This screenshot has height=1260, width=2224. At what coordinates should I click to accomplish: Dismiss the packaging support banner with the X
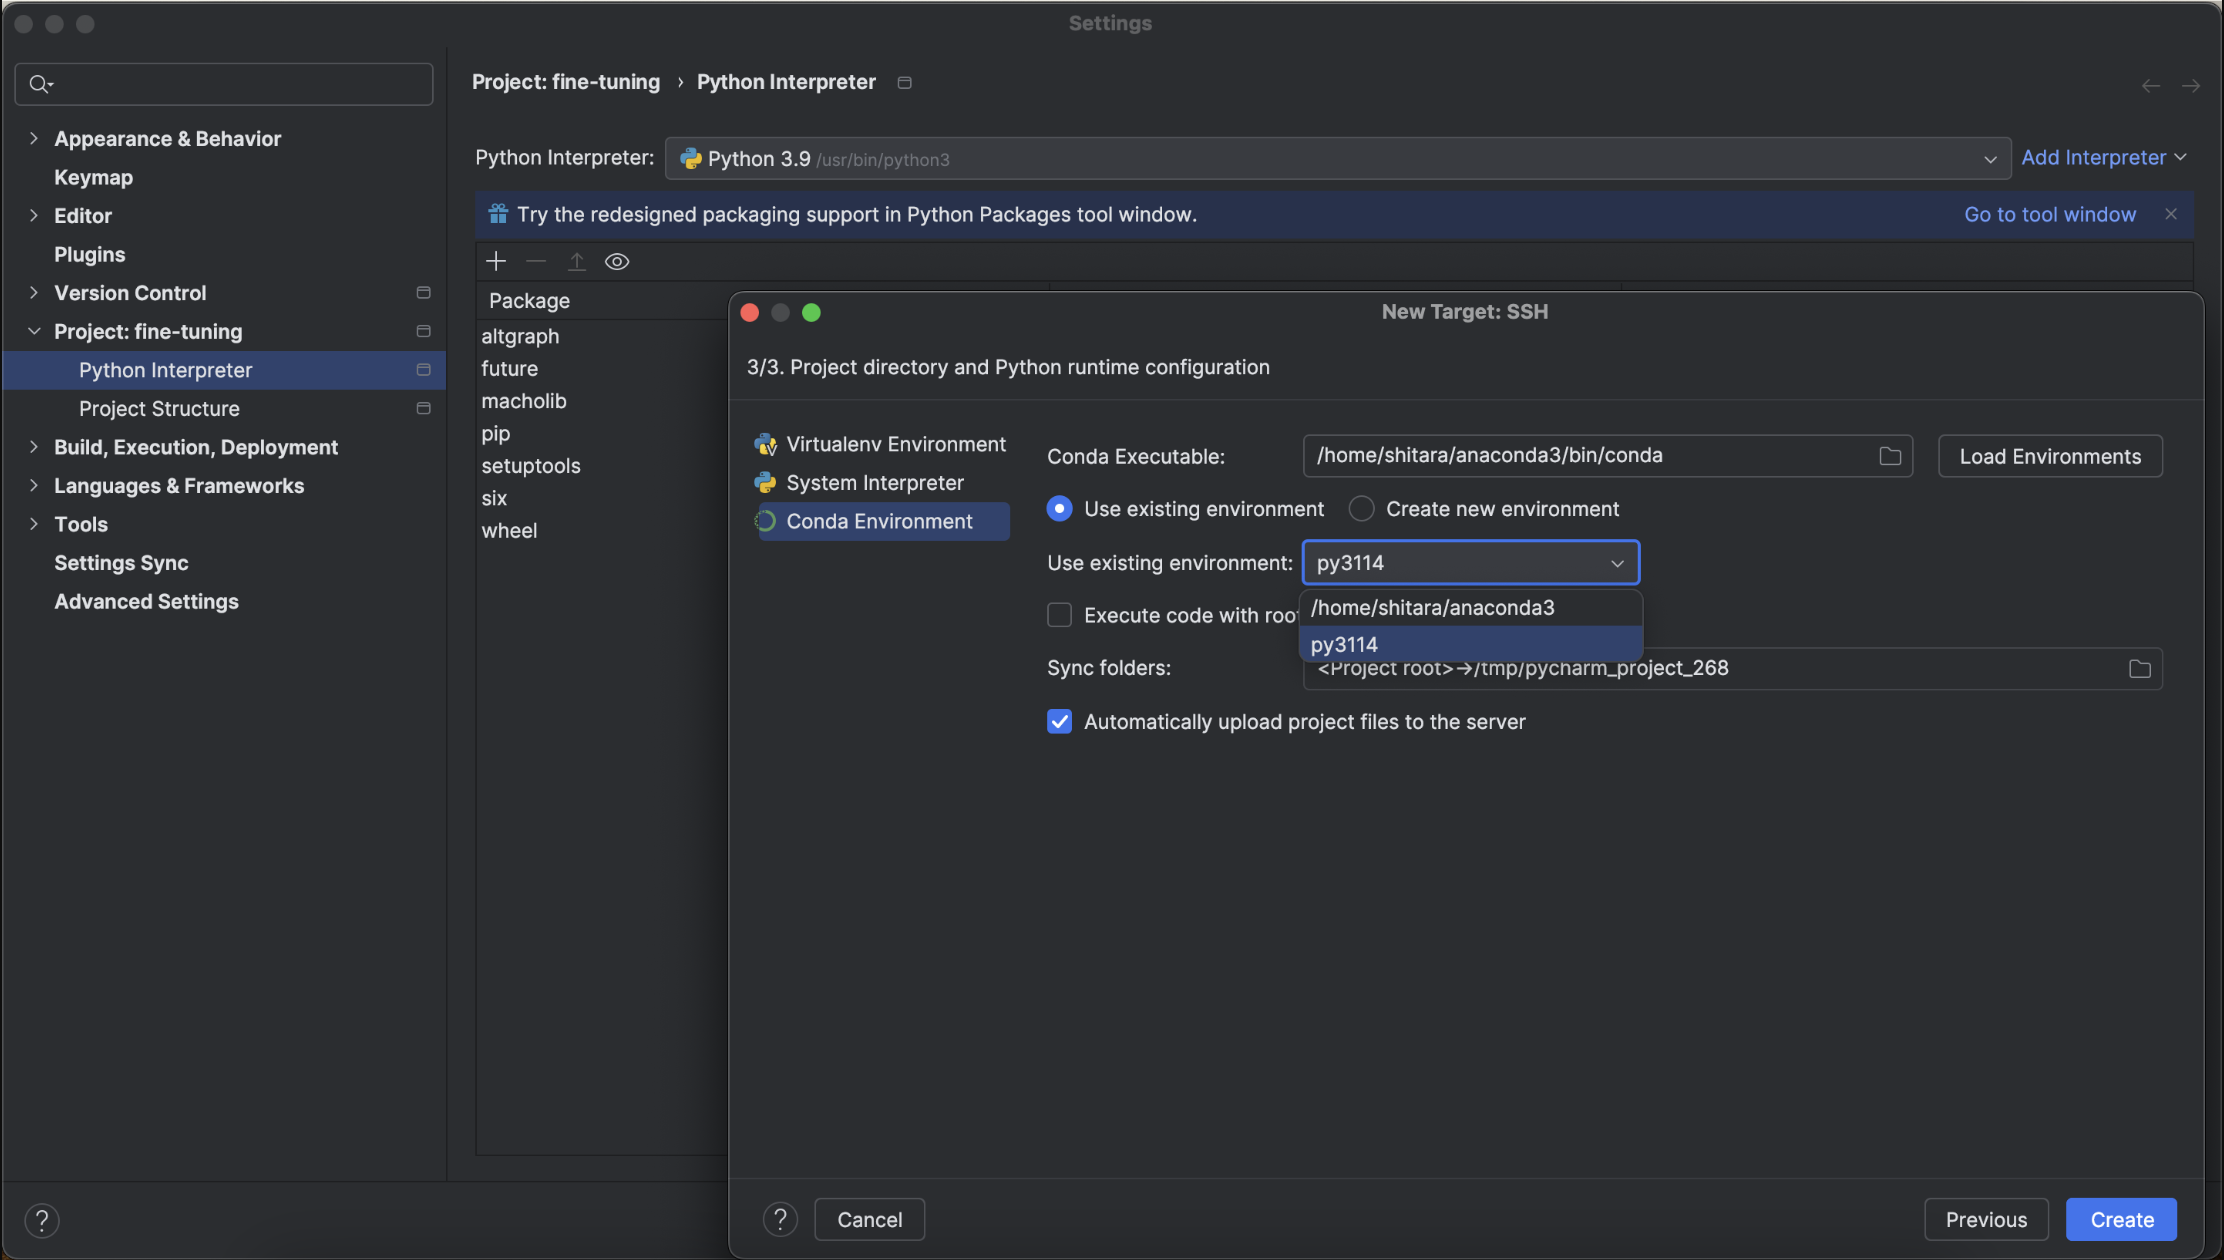click(x=2171, y=214)
